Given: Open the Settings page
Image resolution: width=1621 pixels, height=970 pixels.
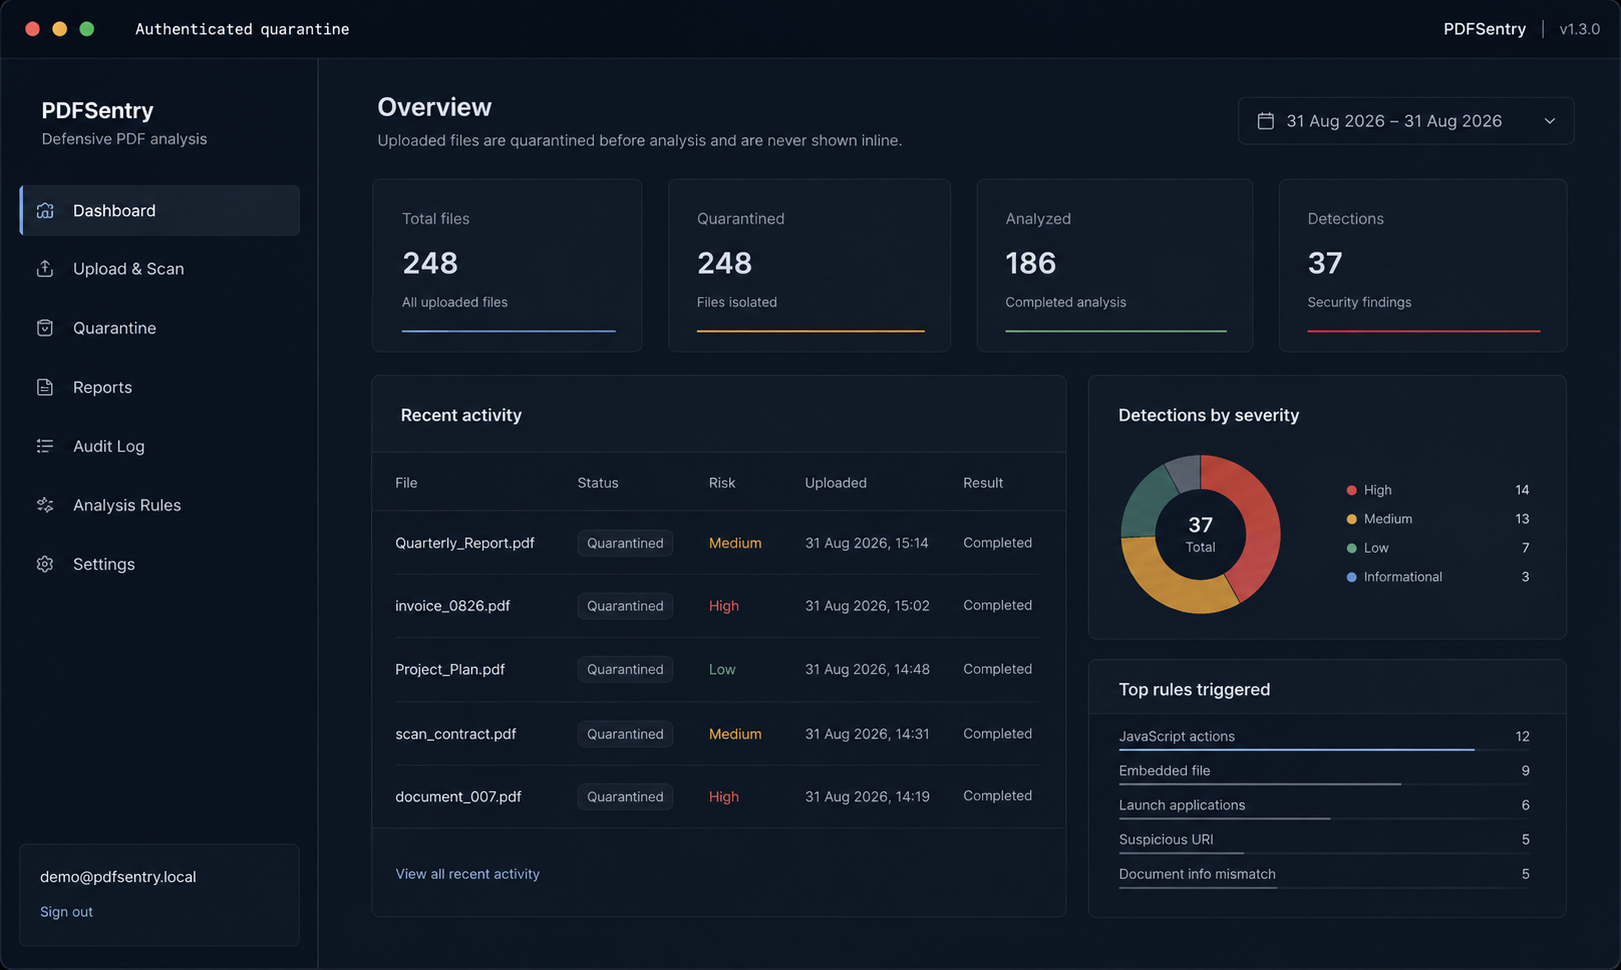Looking at the screenshot, I should click(x=160, y=564).
